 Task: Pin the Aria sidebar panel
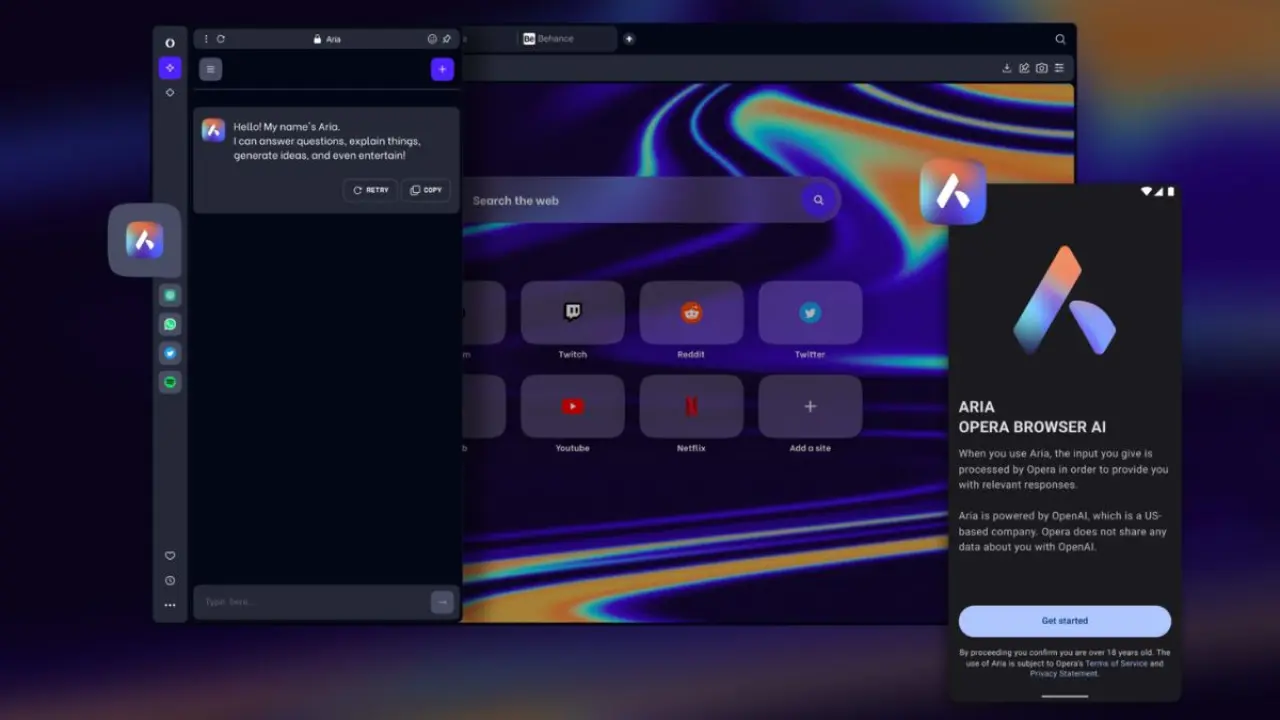(x=447, y=39)
